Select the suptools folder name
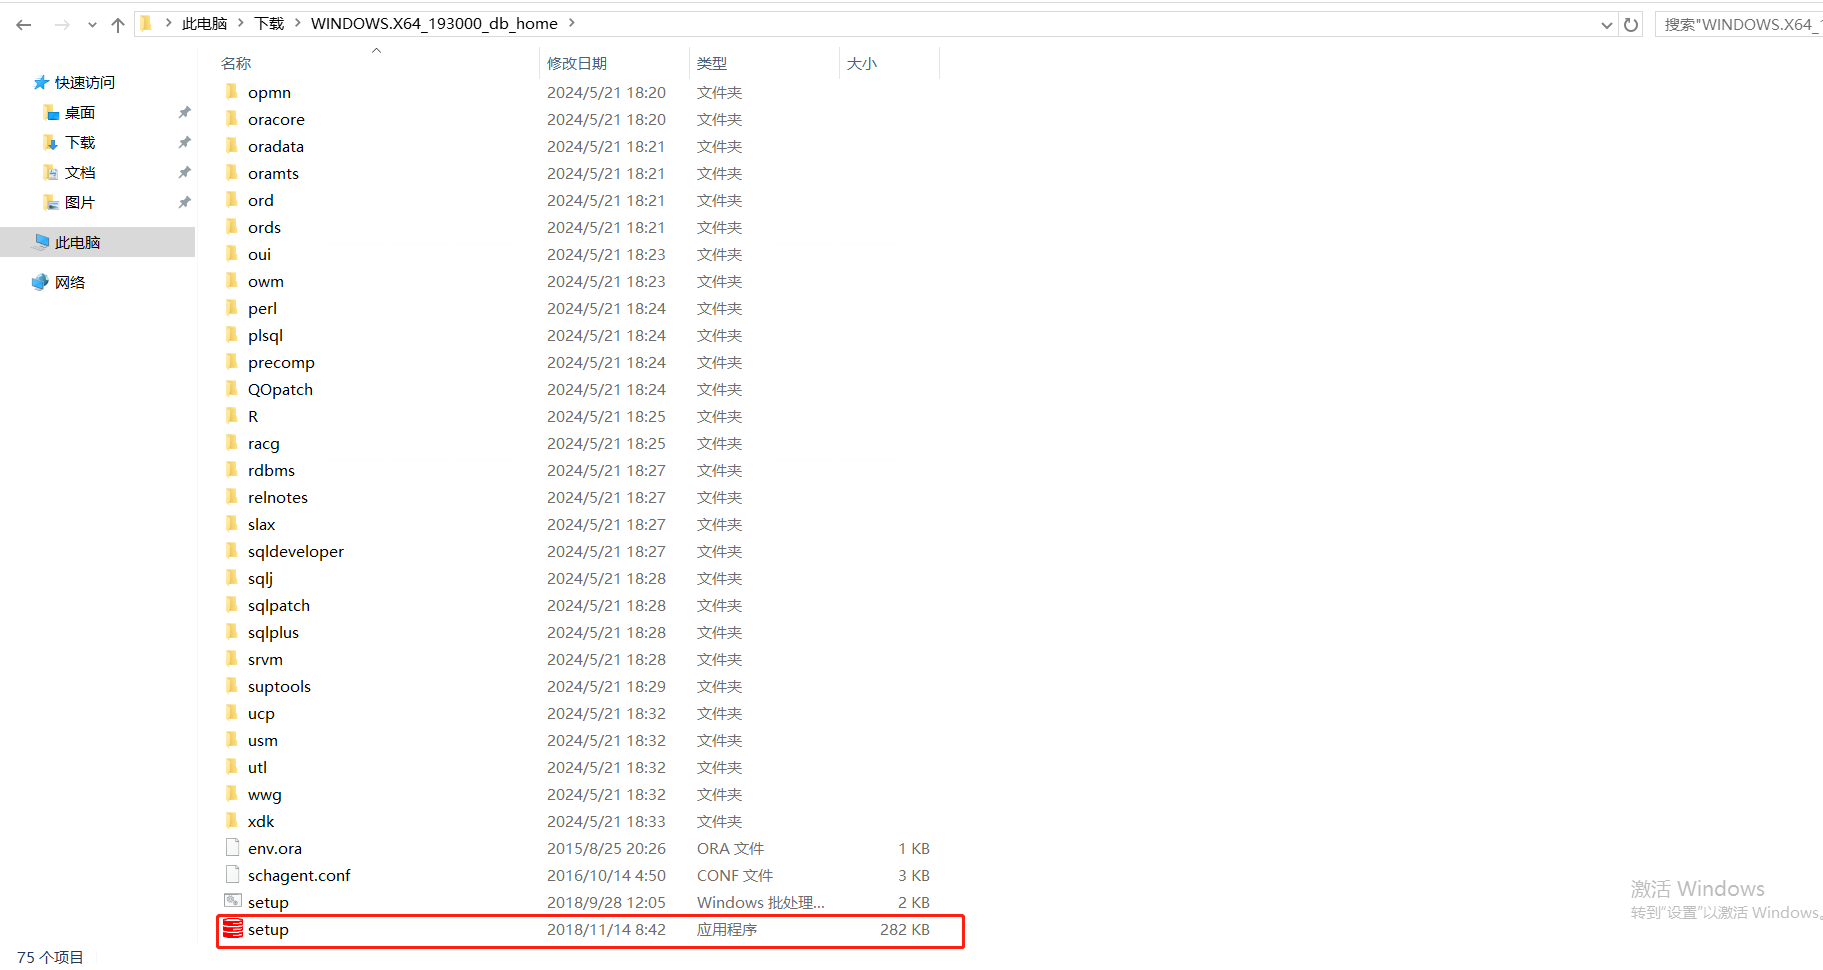 click(x=279, y=686)
